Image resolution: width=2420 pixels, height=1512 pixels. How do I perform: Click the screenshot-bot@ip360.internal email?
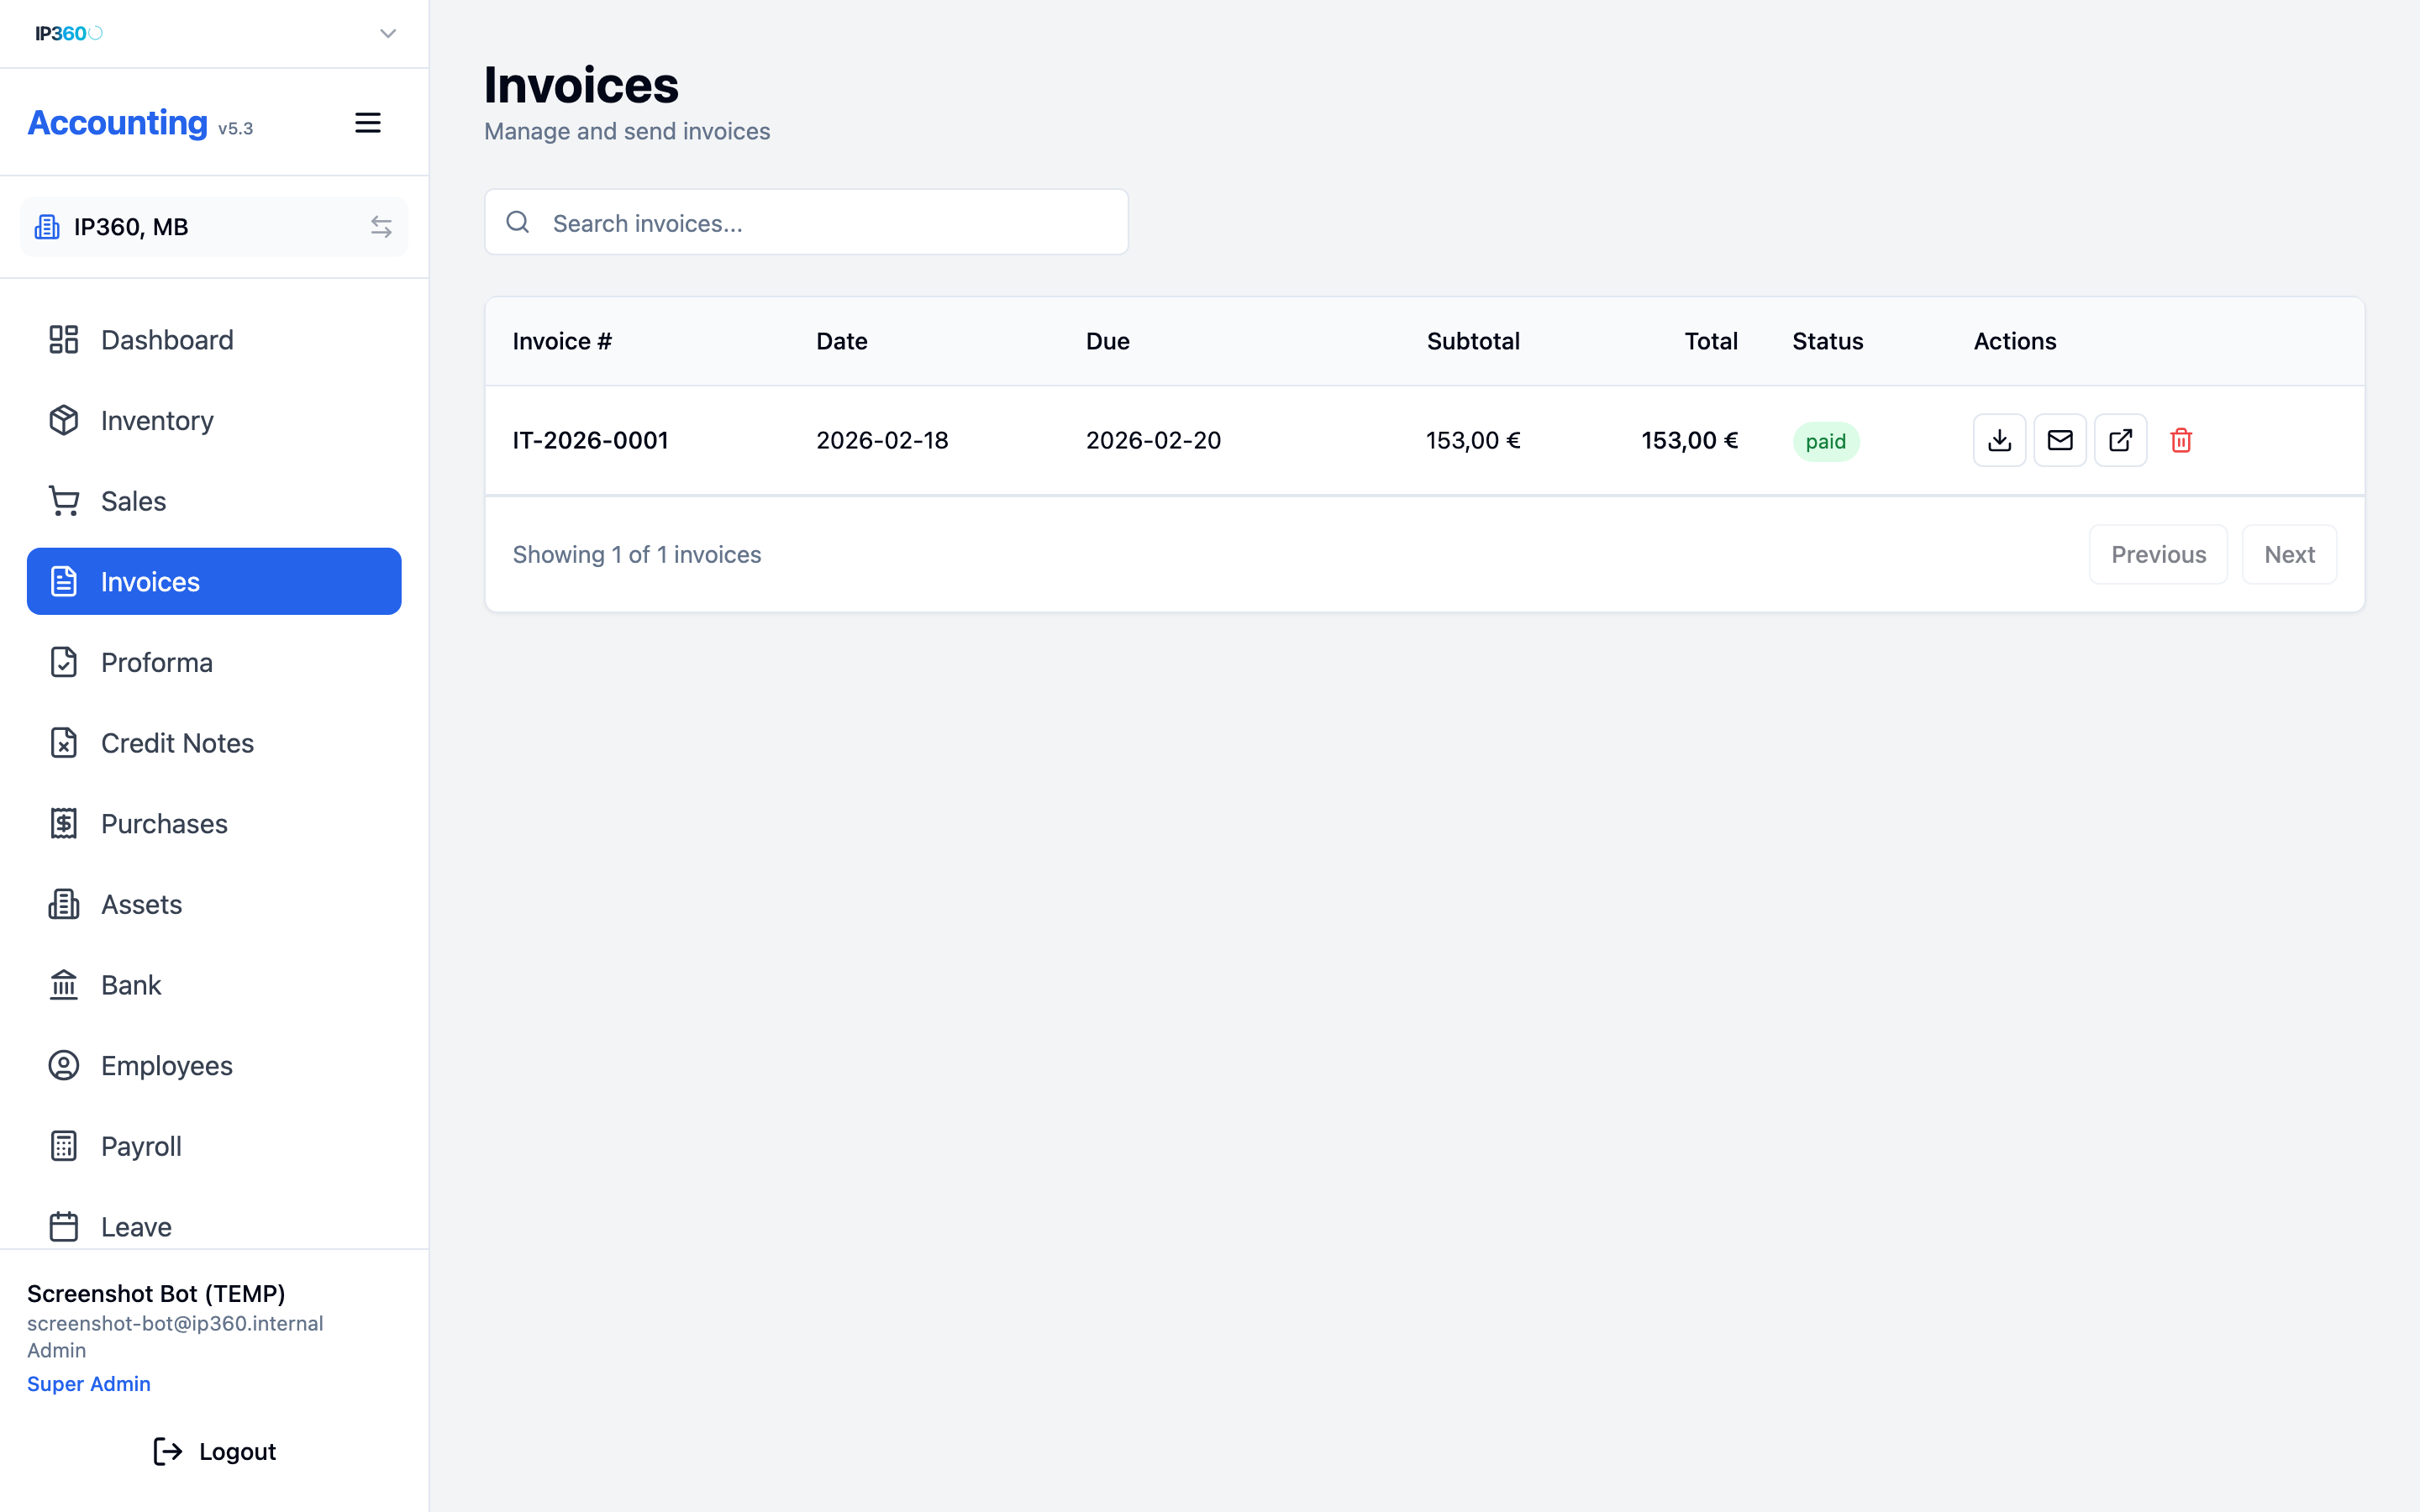click(175, 1323)
